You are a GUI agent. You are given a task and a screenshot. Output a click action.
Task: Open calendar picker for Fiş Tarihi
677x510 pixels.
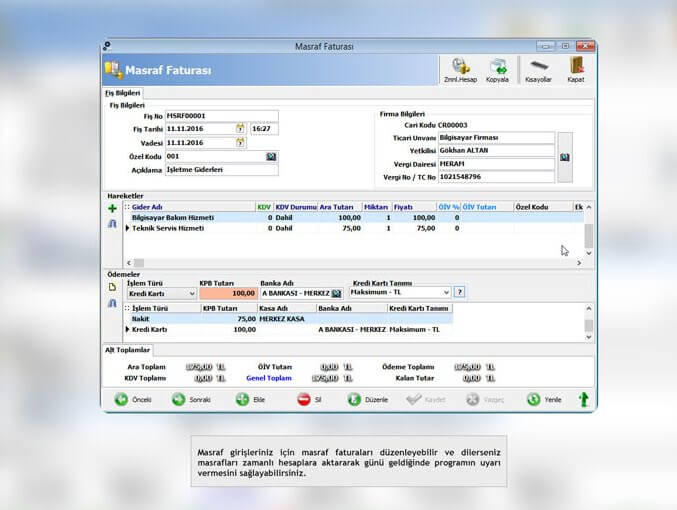coord(240,128)
